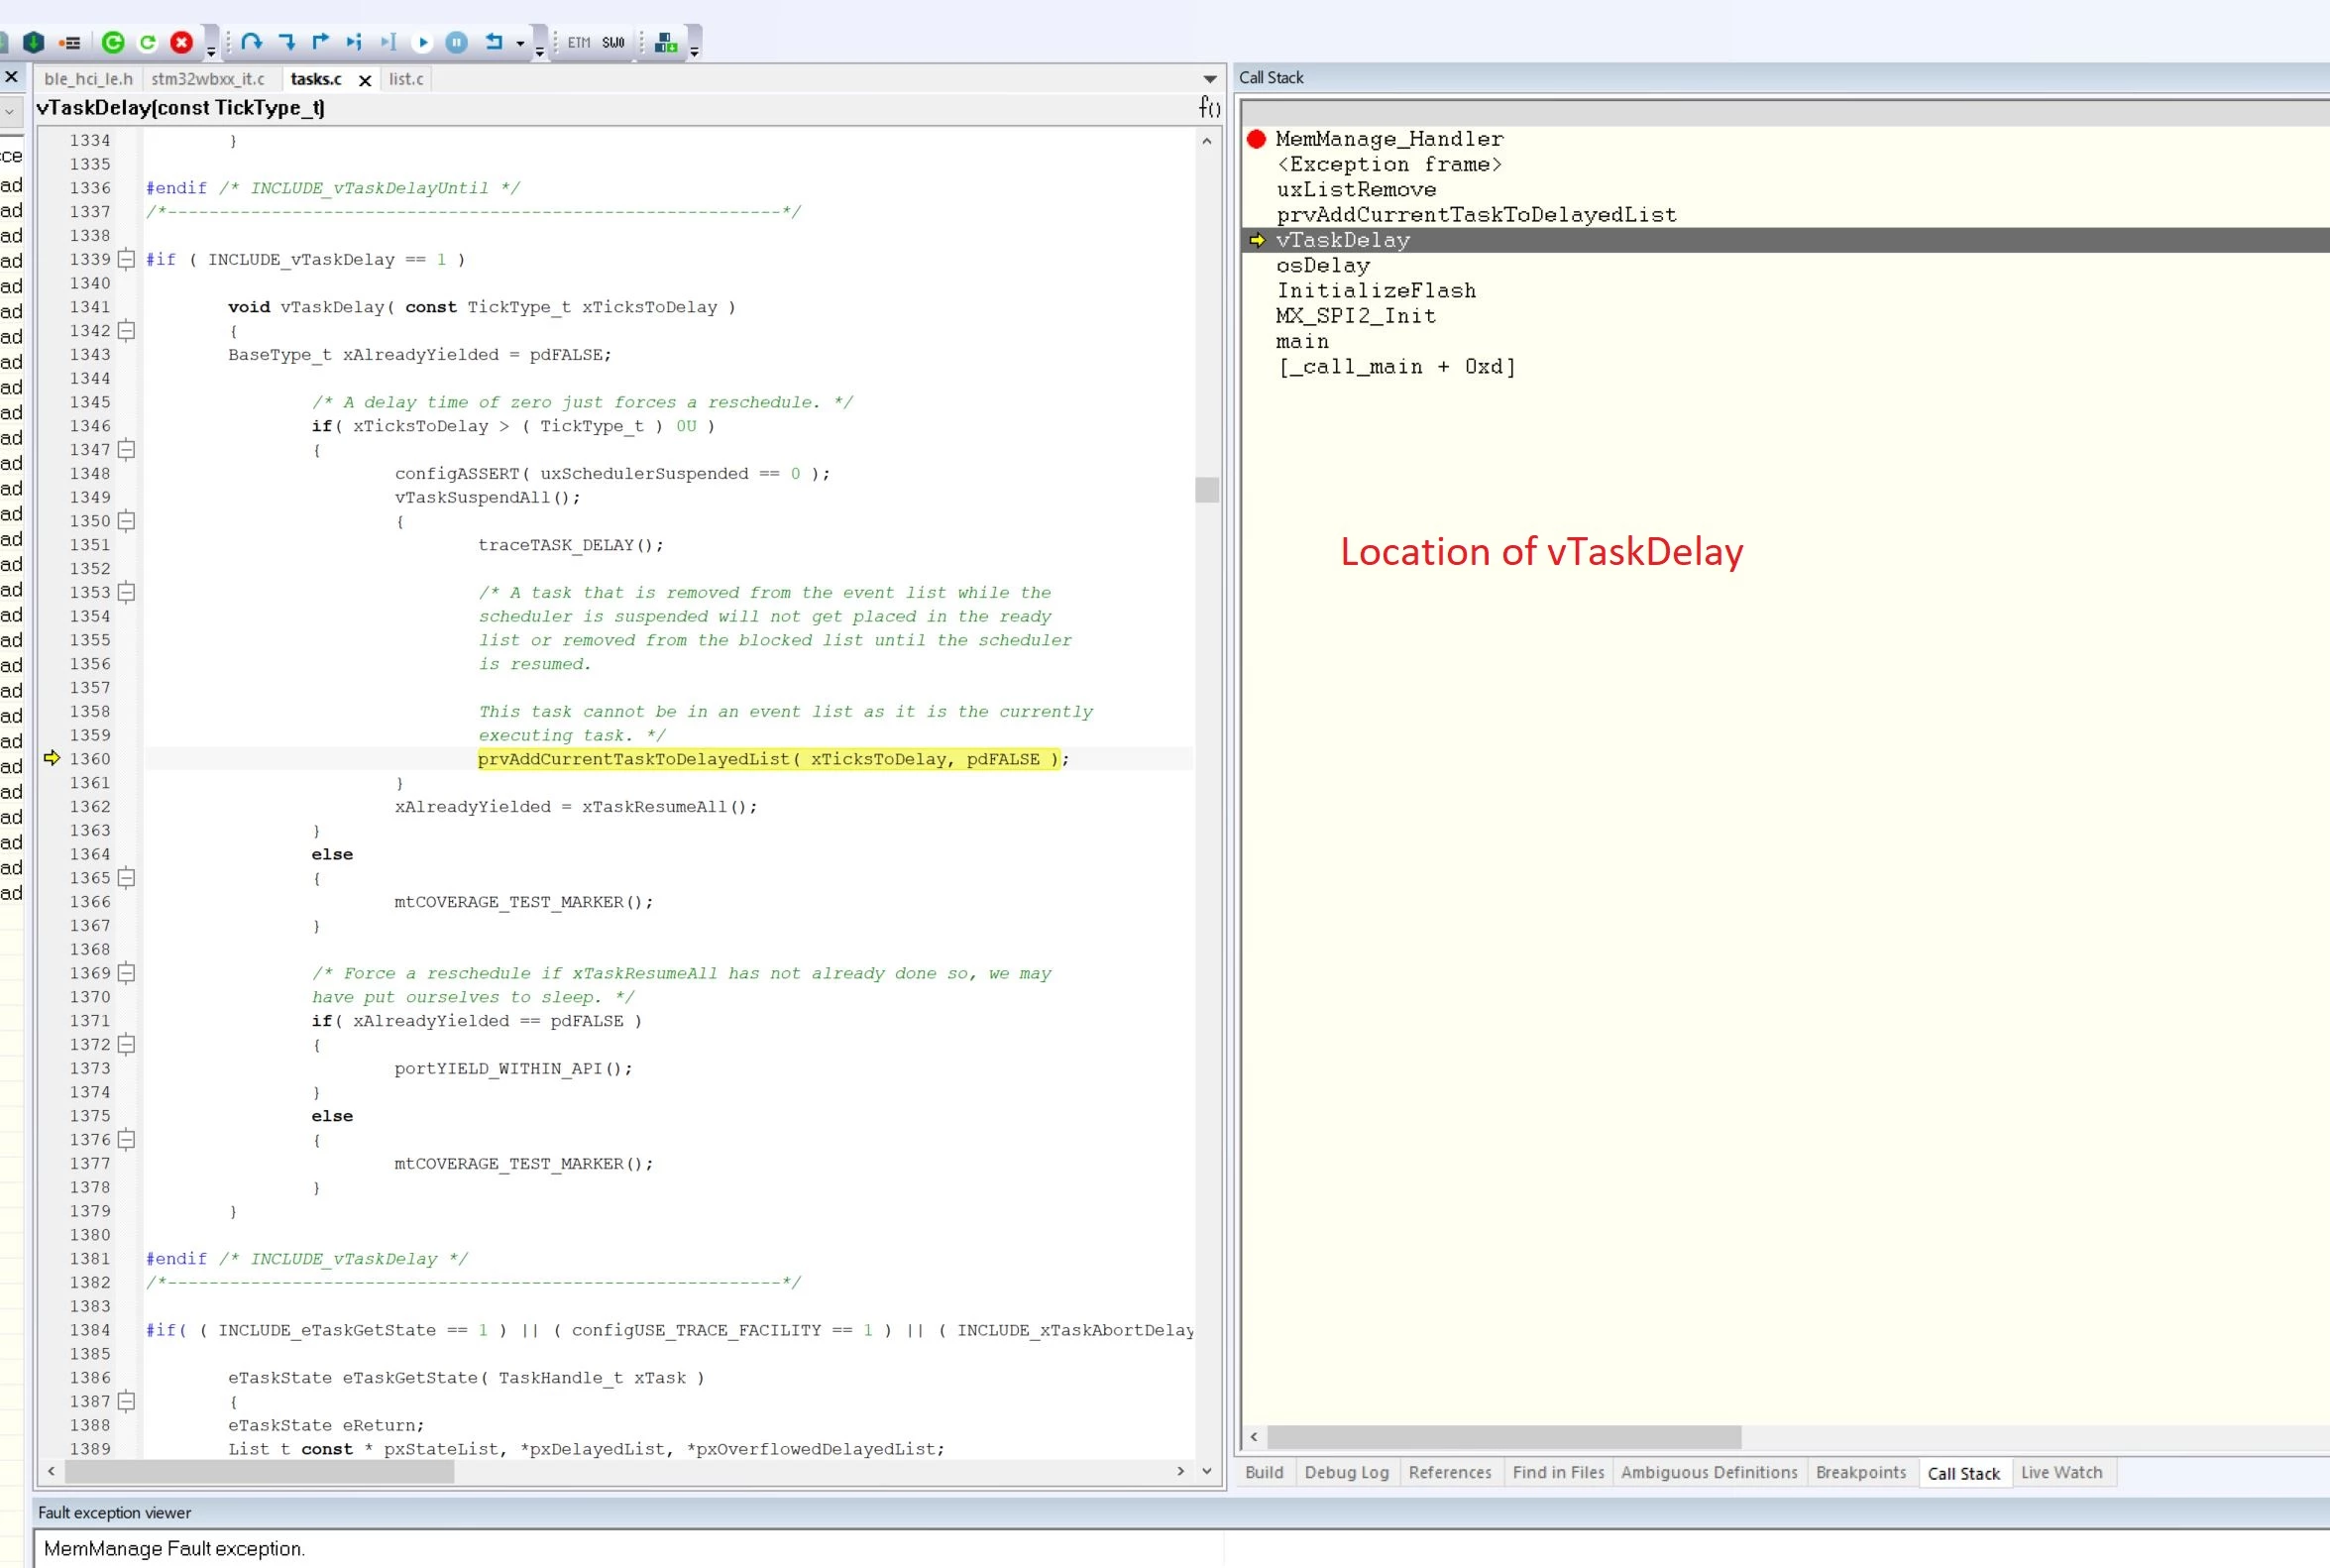
Task: Select uxListRemove frame in Call Stack
Action: tap(1356, 190)
